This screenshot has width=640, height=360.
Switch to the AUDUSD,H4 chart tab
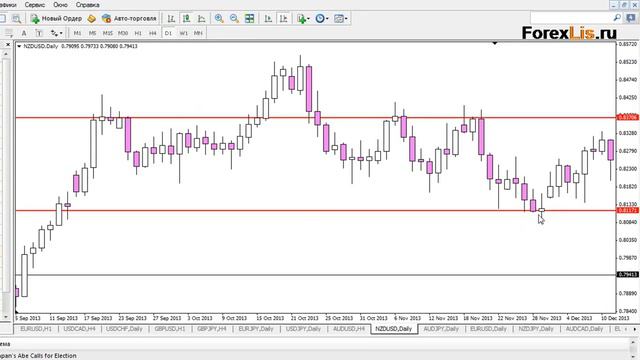[x=349, y=329]
